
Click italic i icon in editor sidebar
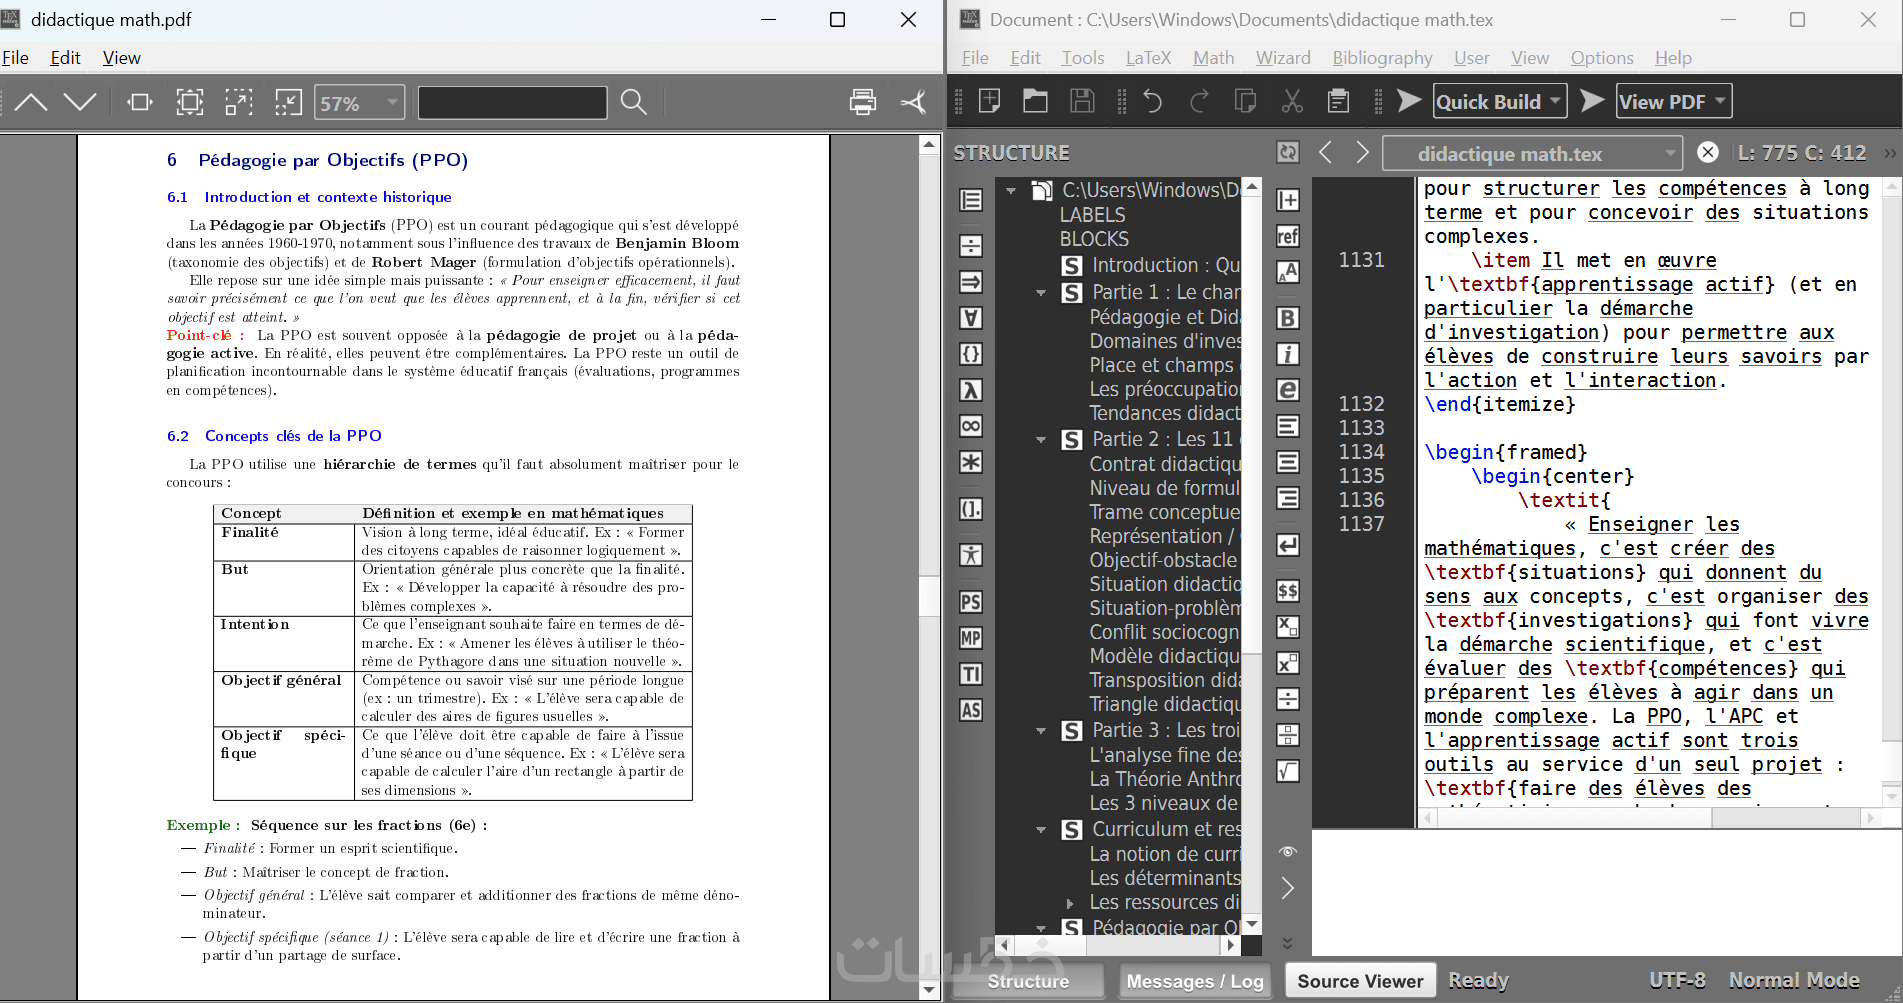[1288, 354]
